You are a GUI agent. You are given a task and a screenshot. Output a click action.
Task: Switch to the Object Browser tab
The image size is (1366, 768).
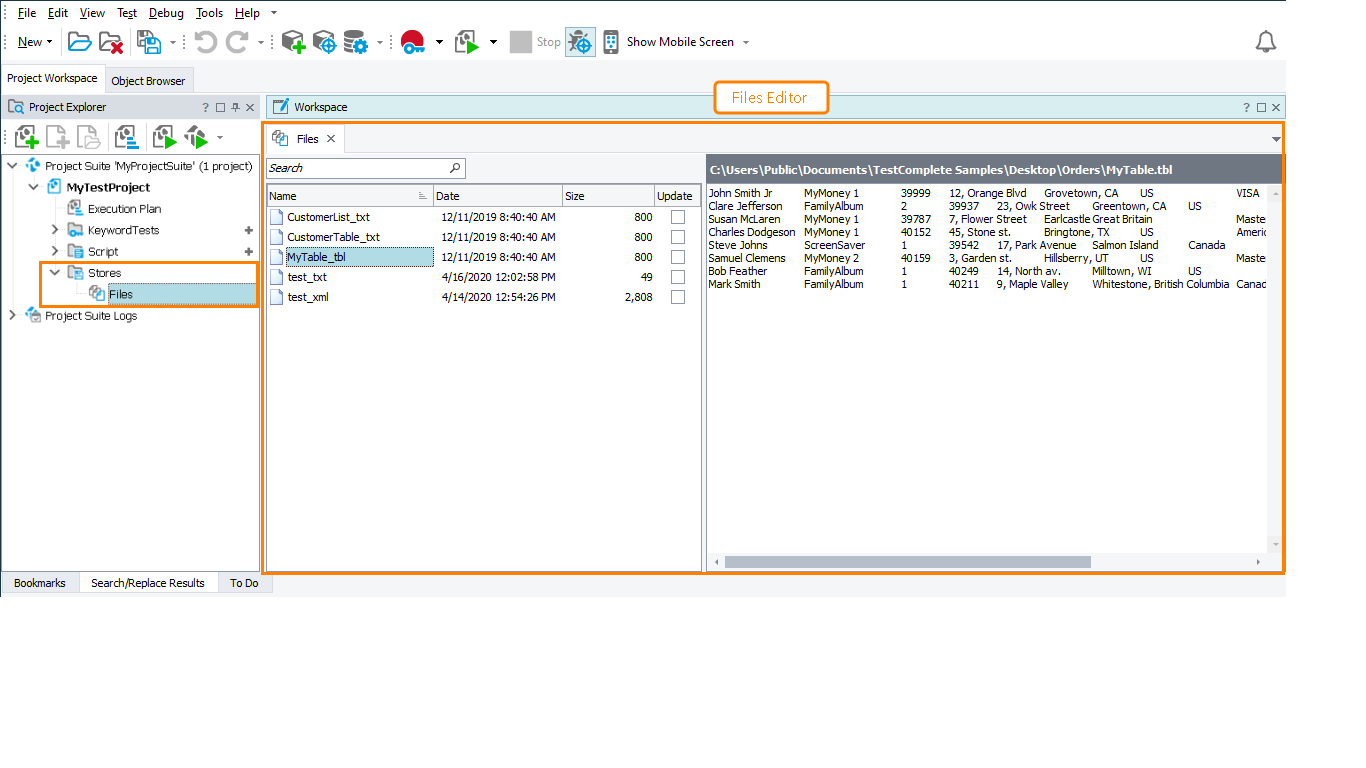148,79
